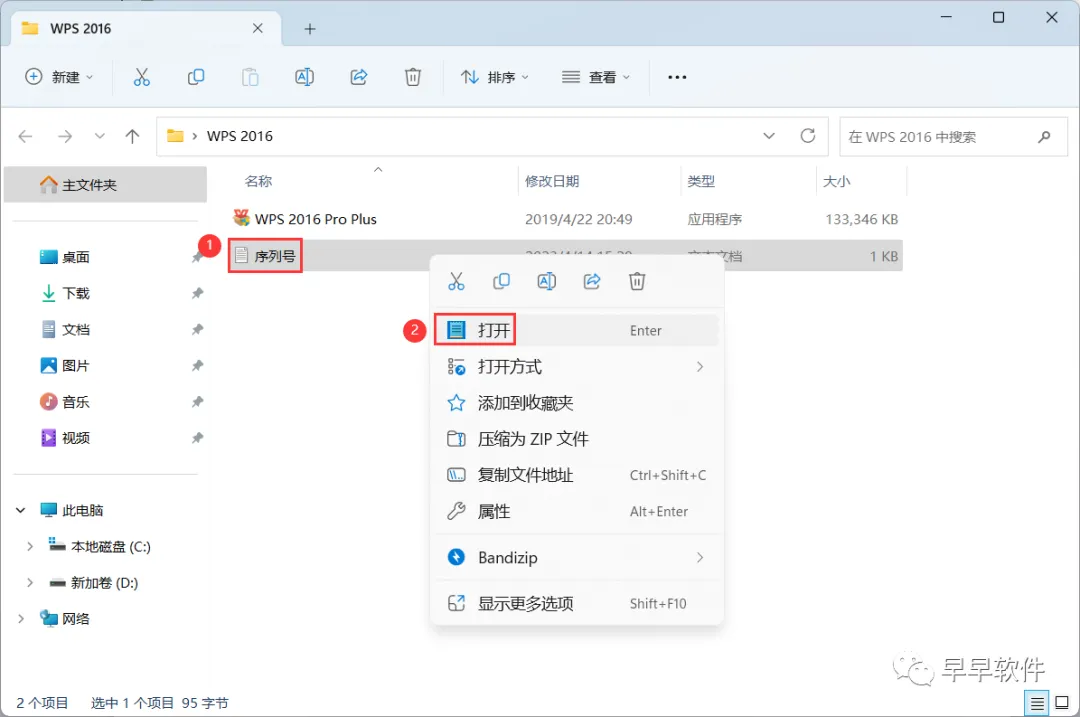This screenshot has width=1080, height=717.
Task: Close the WPS 2016 tab
Action: [x=258, y=28]
